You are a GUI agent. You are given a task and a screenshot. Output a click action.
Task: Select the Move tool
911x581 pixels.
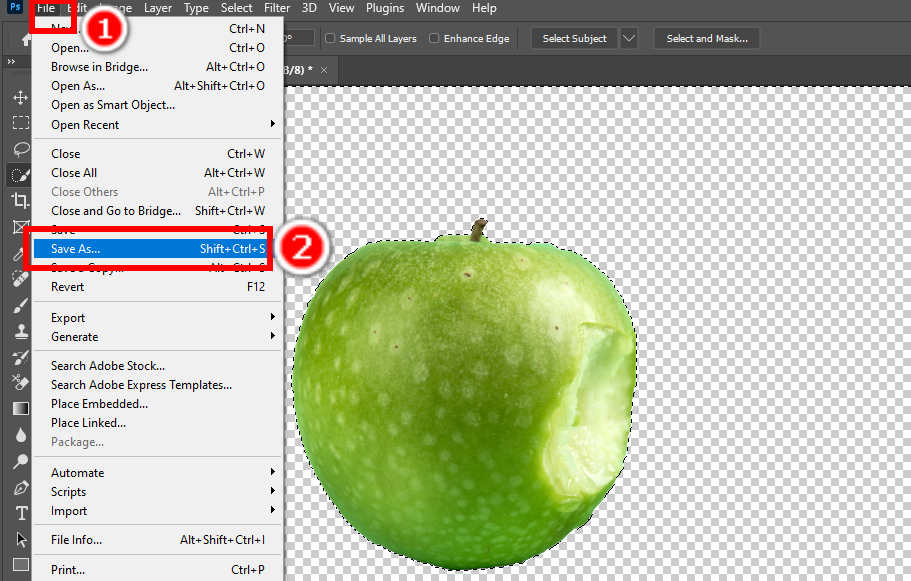tap(21, 97)
